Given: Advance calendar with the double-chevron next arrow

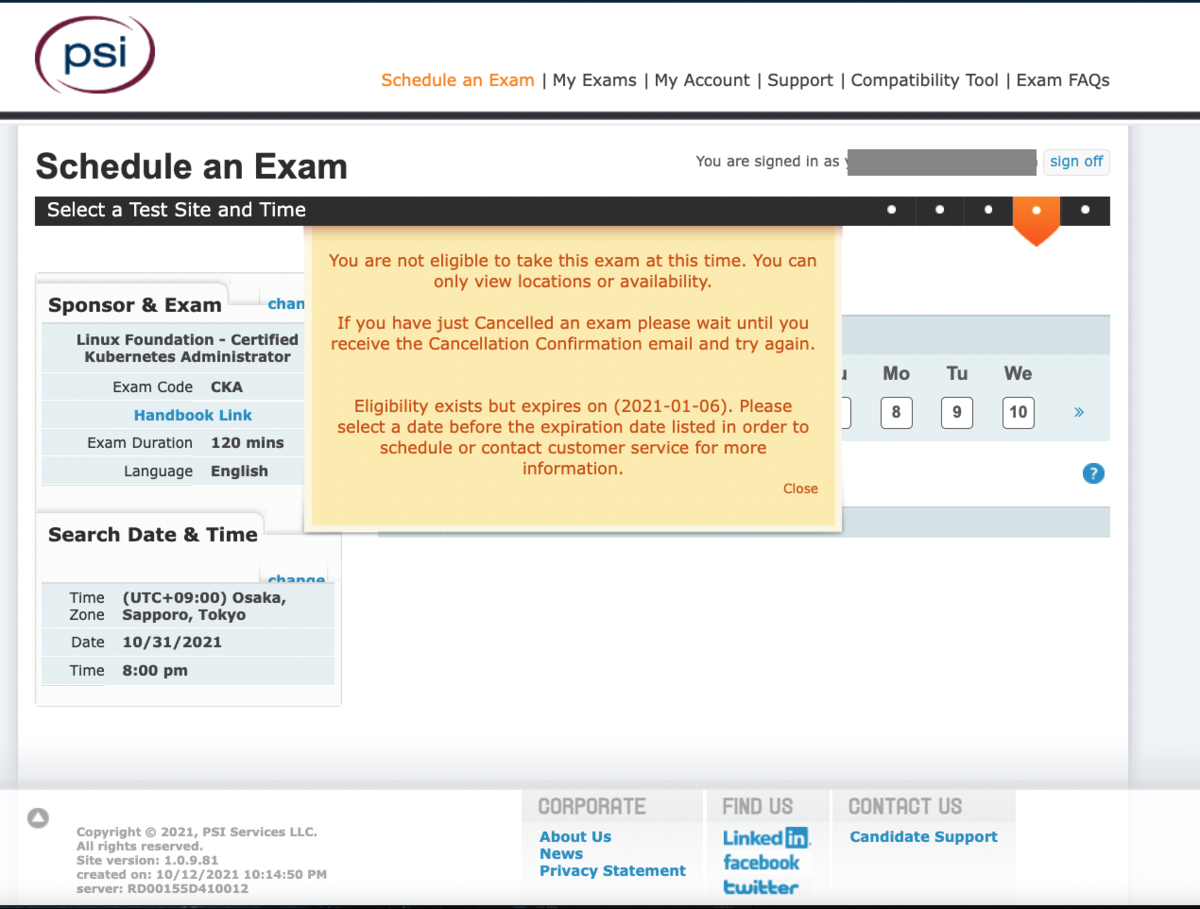Looking at the screenshot, I should pyautogui.click(x=1079, y=412).
